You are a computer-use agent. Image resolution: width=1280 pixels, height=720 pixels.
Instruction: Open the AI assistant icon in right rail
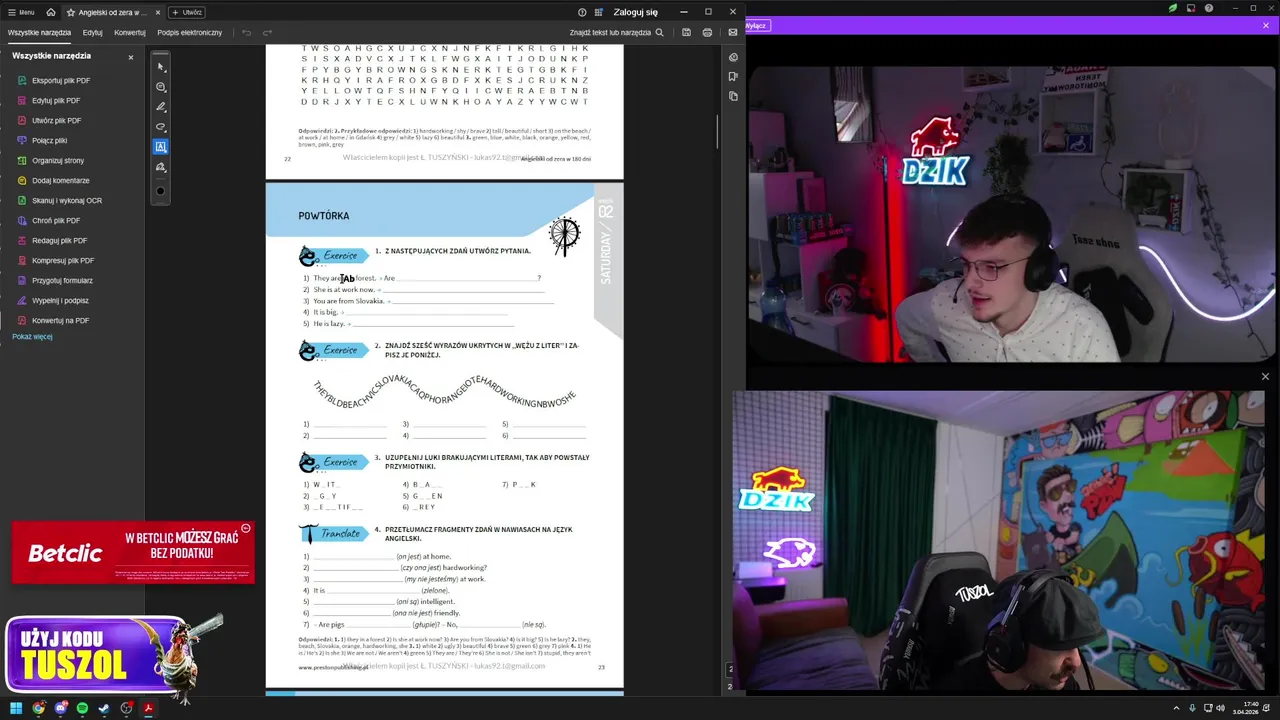tap(733, 57)
